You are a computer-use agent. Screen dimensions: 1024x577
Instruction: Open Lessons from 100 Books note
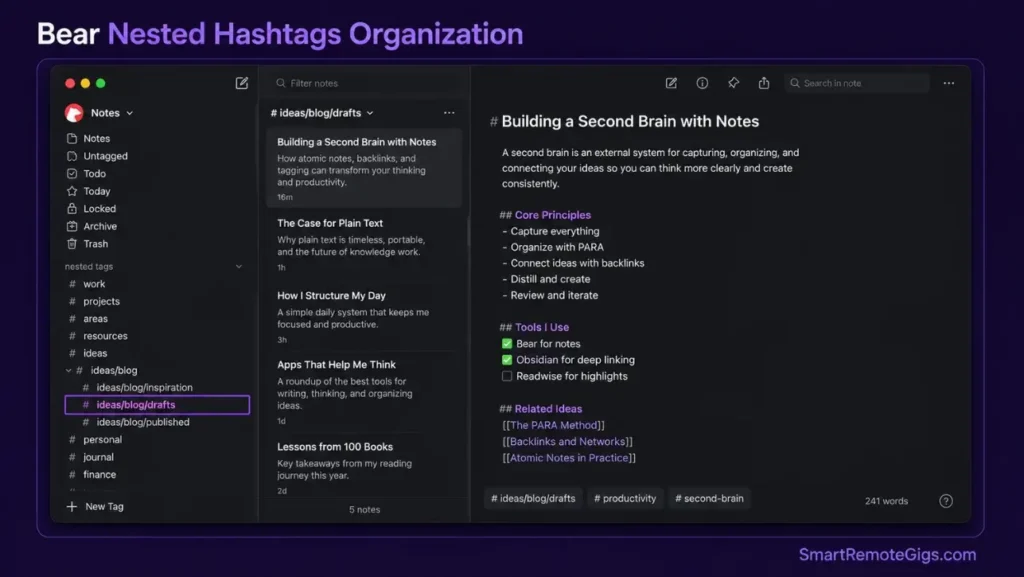point(364,467)
